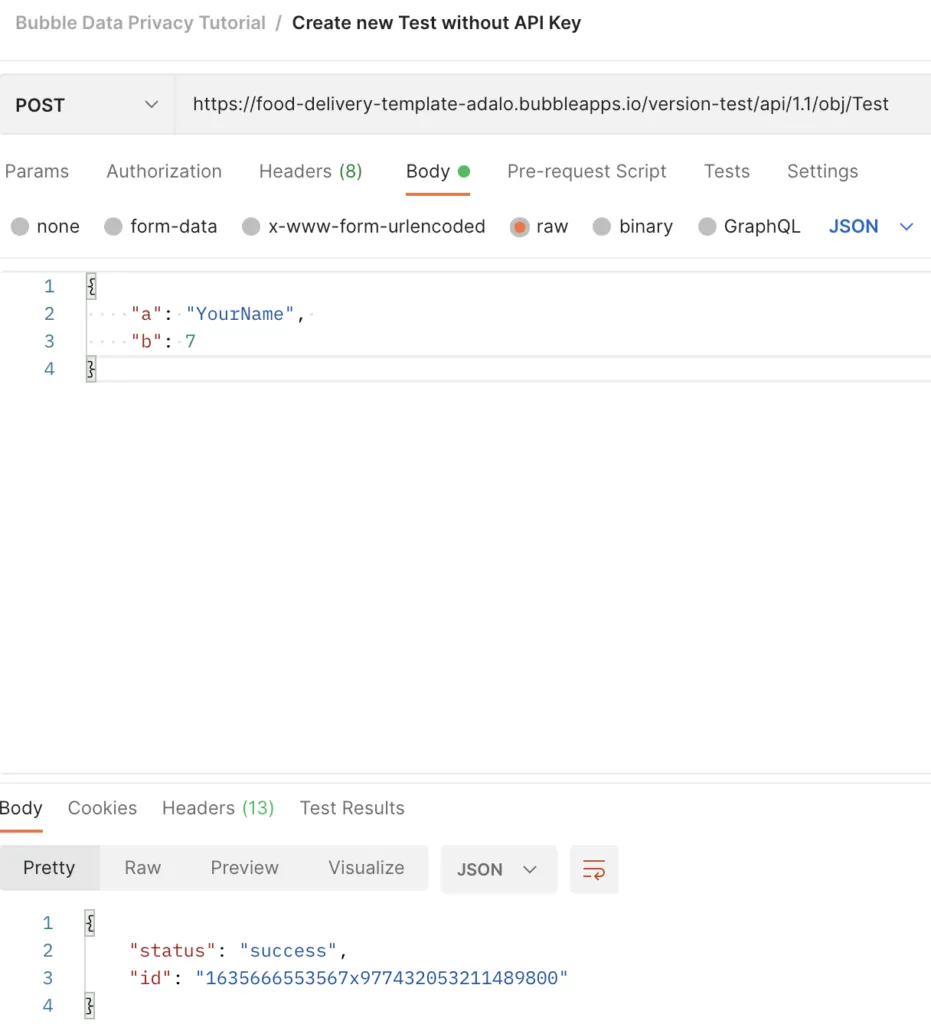Switch to the Tests tab
Image resolution: width=931 pixels, height=1024 pixels.
tap(726, 171)
